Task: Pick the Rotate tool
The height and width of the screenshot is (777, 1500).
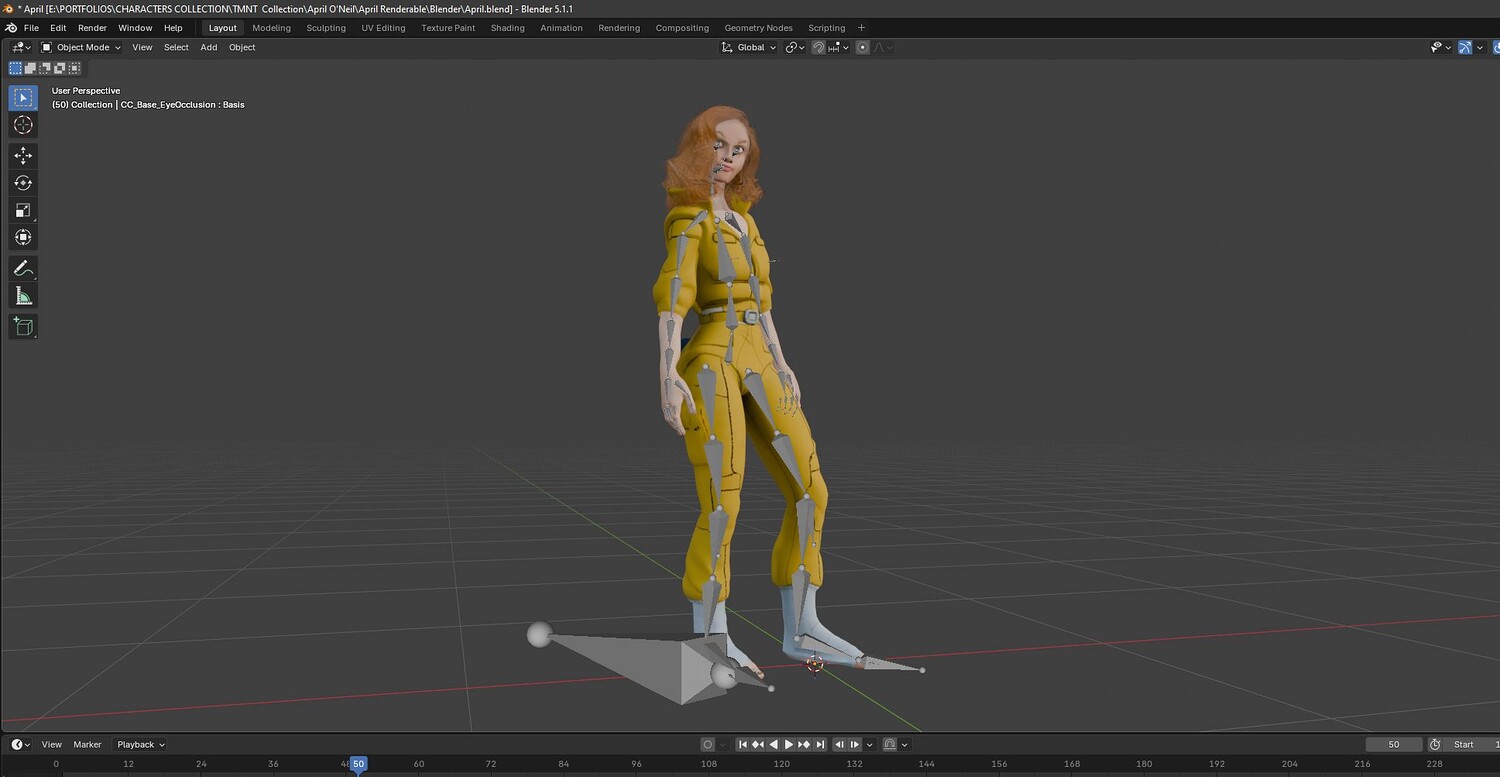Action: (x=24, y=183)
